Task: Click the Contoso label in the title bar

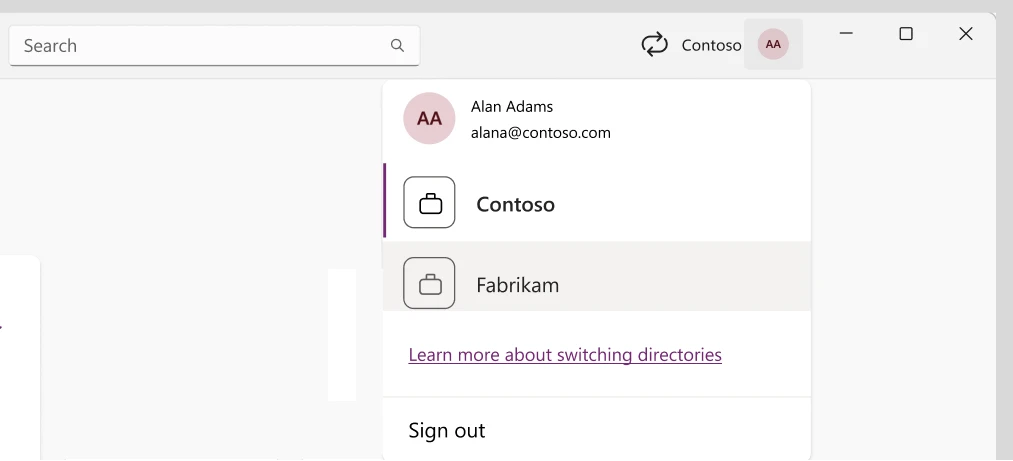Action: click(x=711, y=45)
